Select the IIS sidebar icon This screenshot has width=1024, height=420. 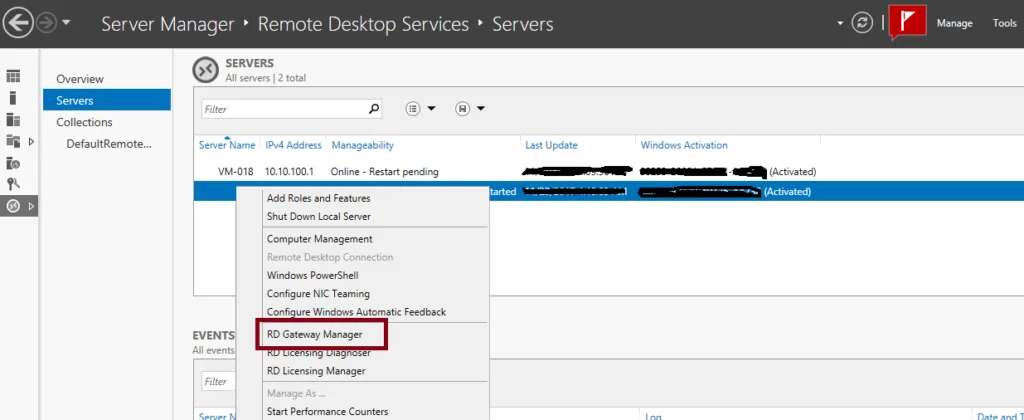pos(13,163)
